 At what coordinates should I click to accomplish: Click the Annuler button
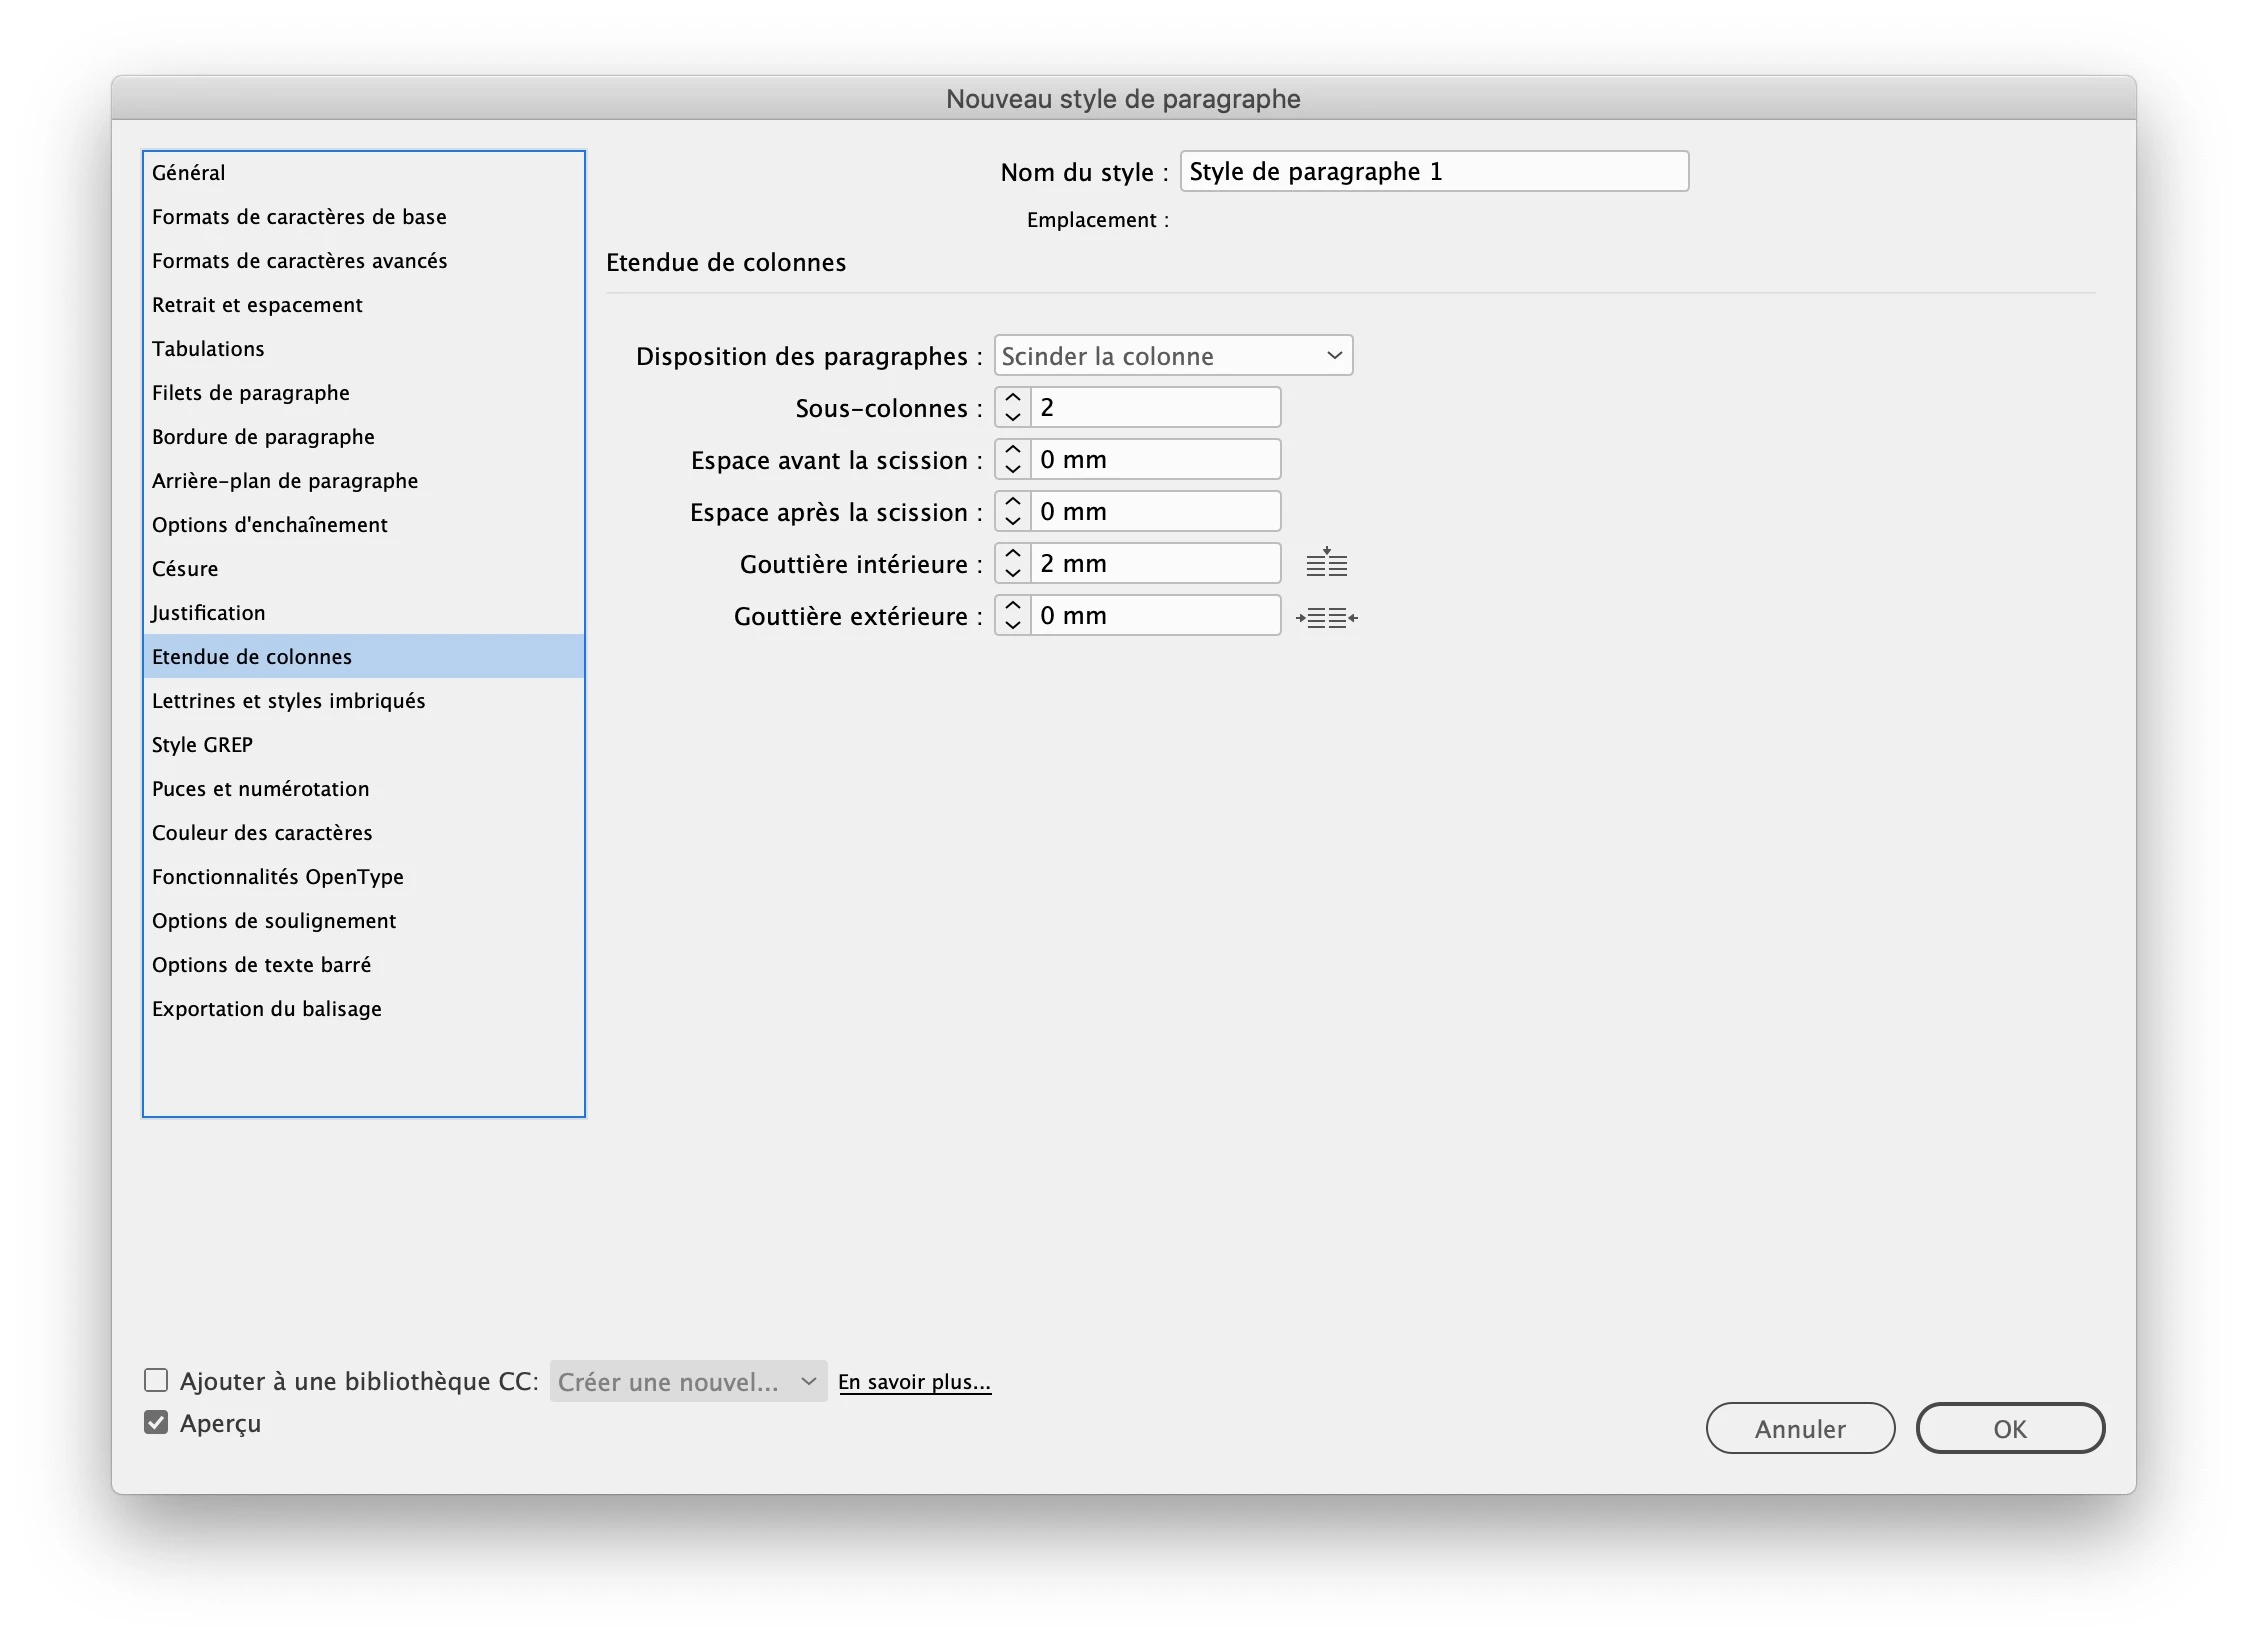(1799, 1428)
